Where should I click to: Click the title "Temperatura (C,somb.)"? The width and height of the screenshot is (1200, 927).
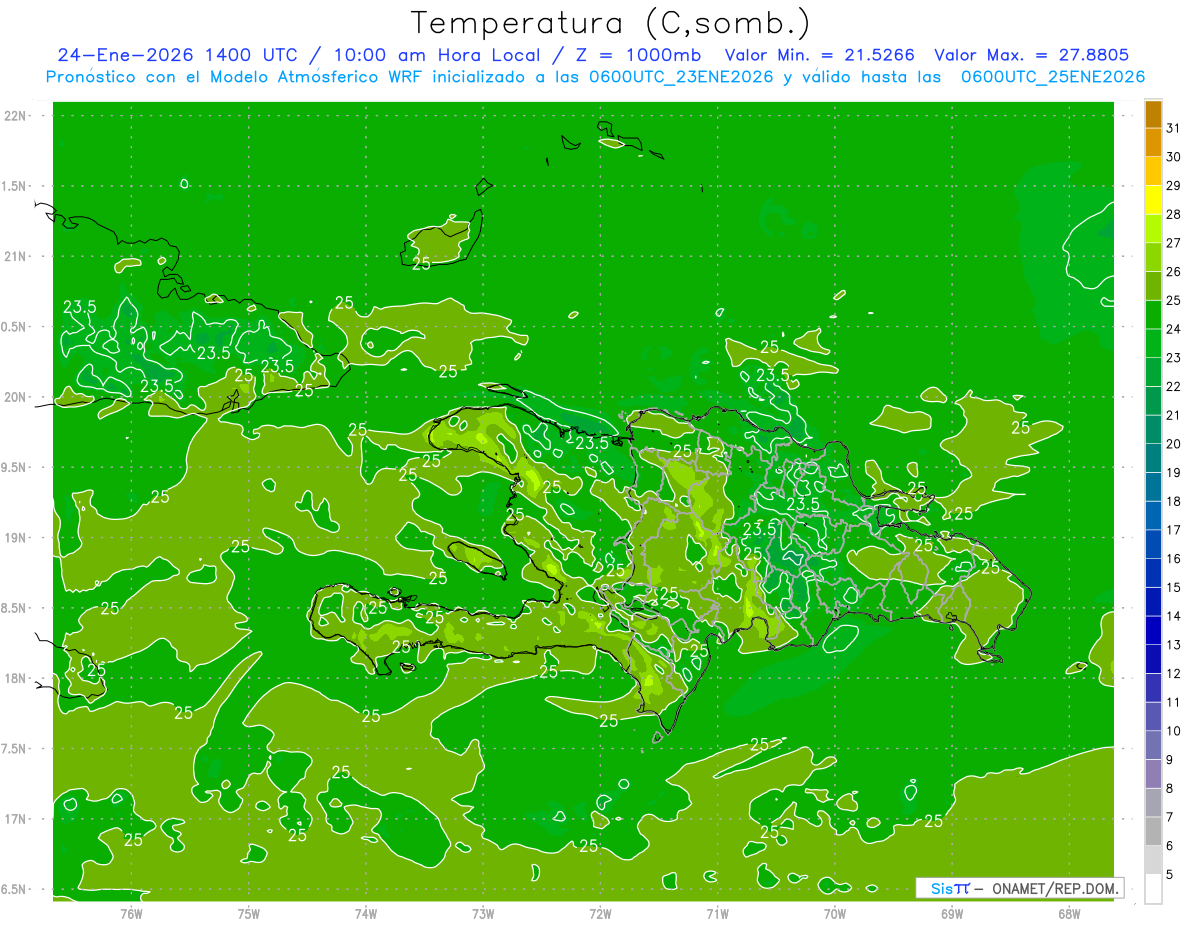pyautogui.click(x=610, y=23)
